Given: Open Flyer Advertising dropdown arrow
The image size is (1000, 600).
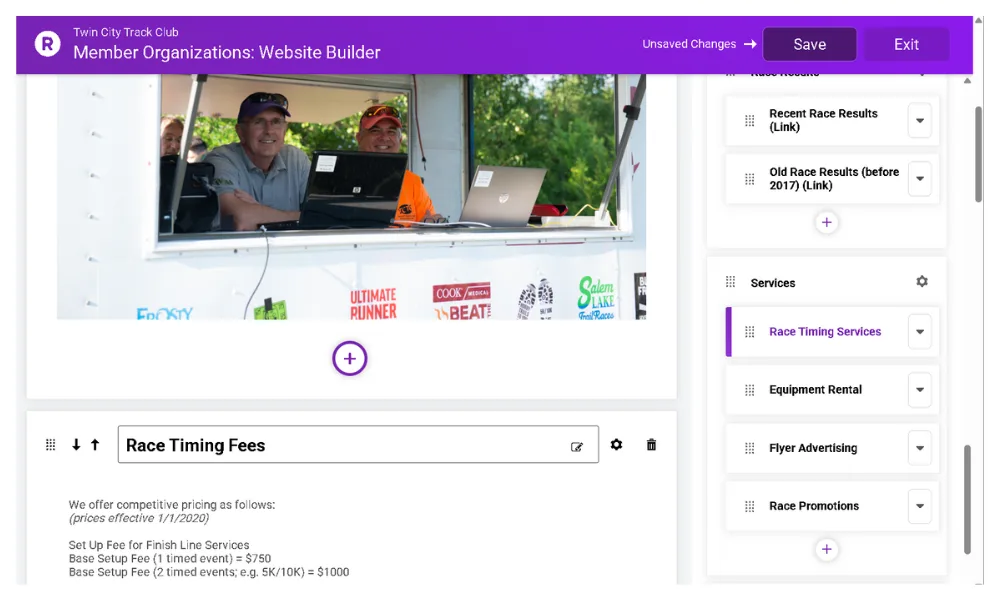Looking at the screenshot, I should 920,448.
